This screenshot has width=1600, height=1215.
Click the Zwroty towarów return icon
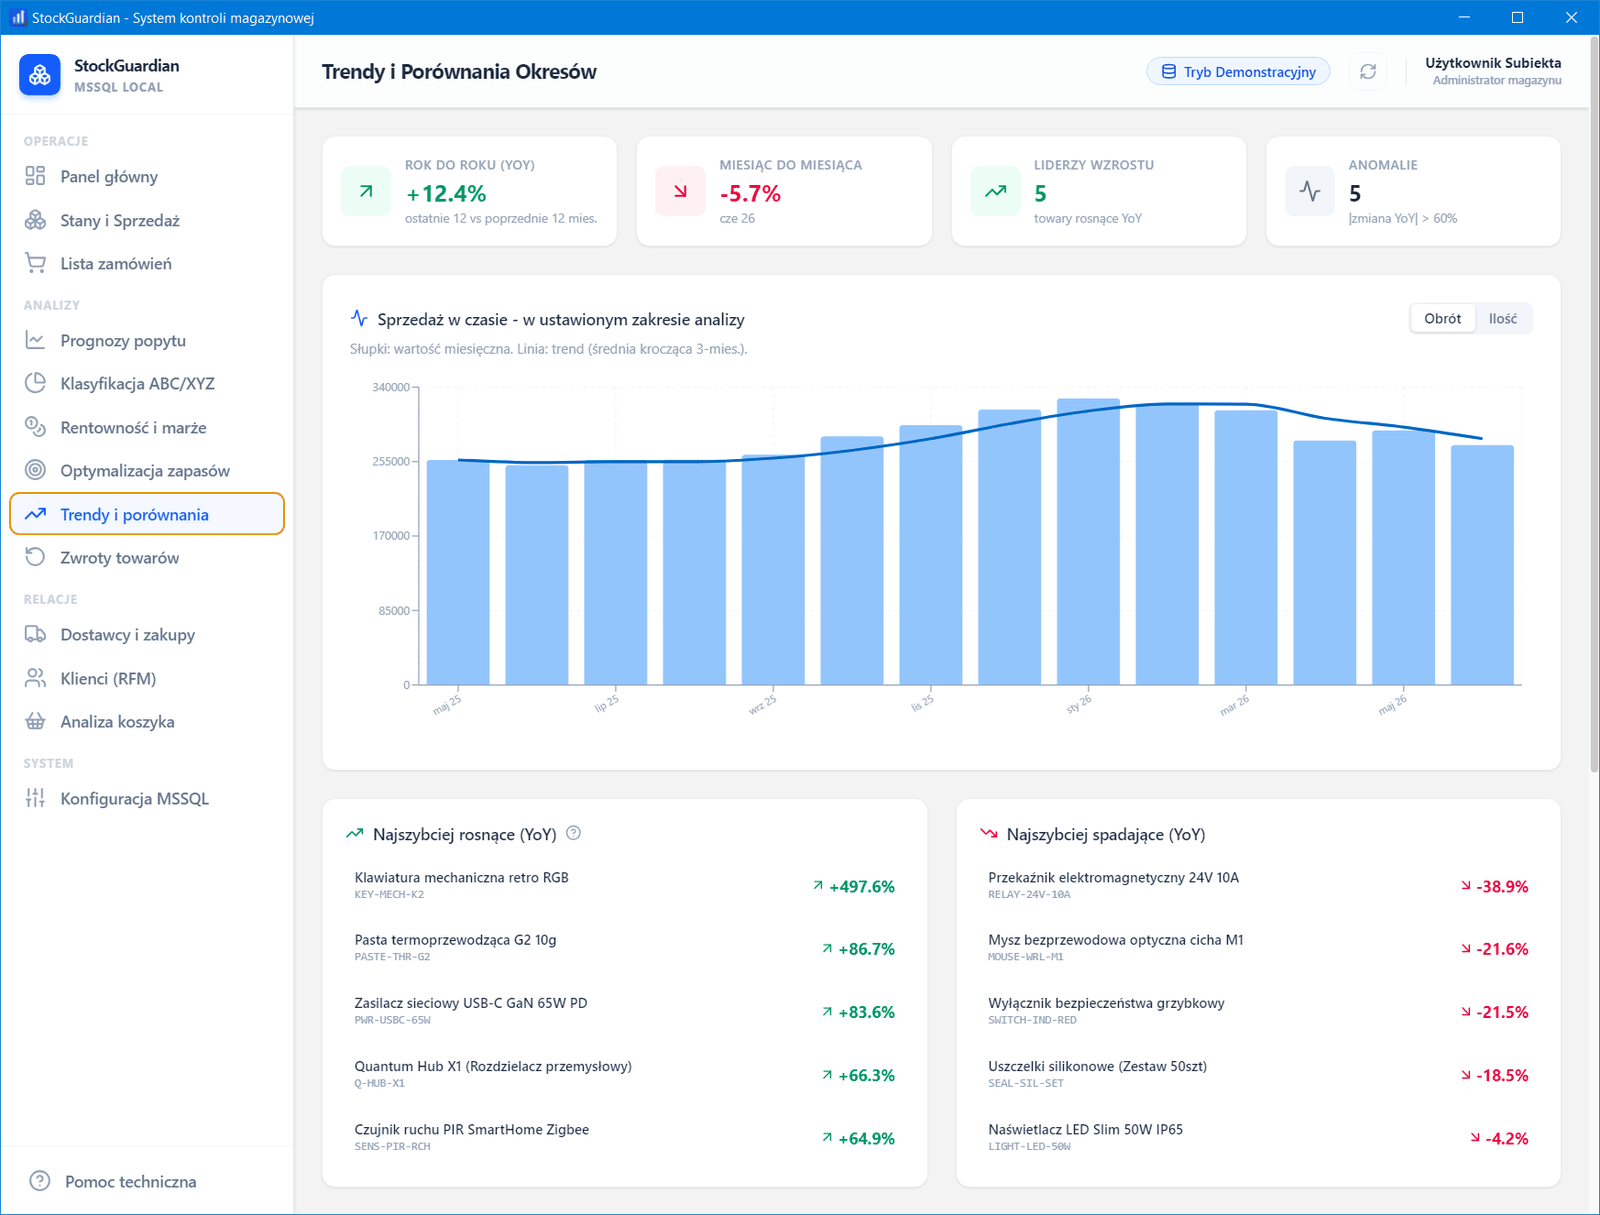(35, 557)
